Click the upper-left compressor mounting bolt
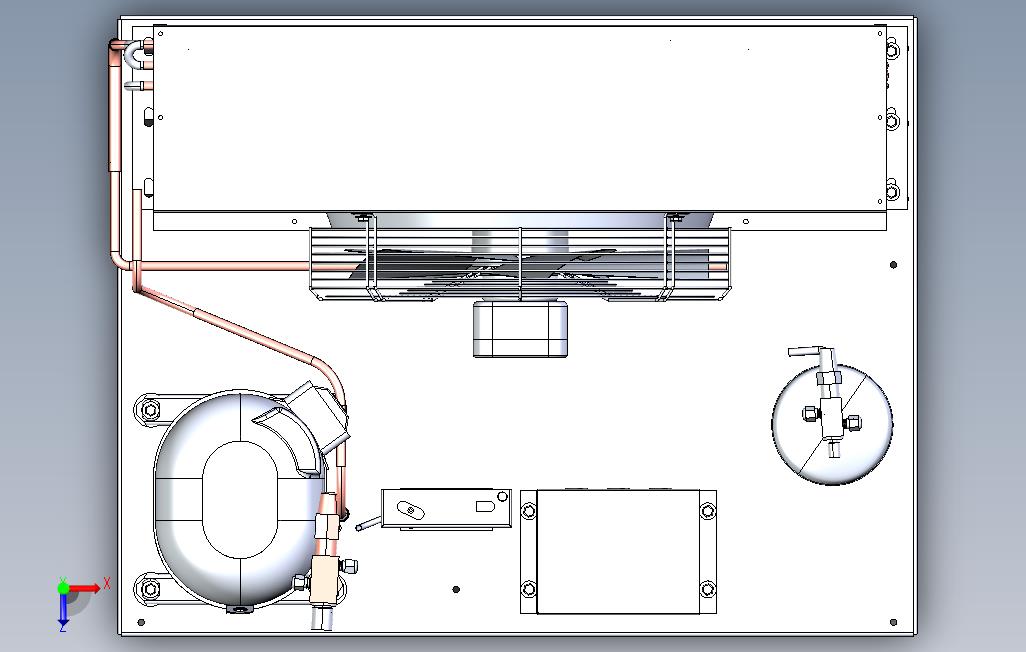Image resolution: width=1026 pixels, height=652 pixels. [150, 410]
